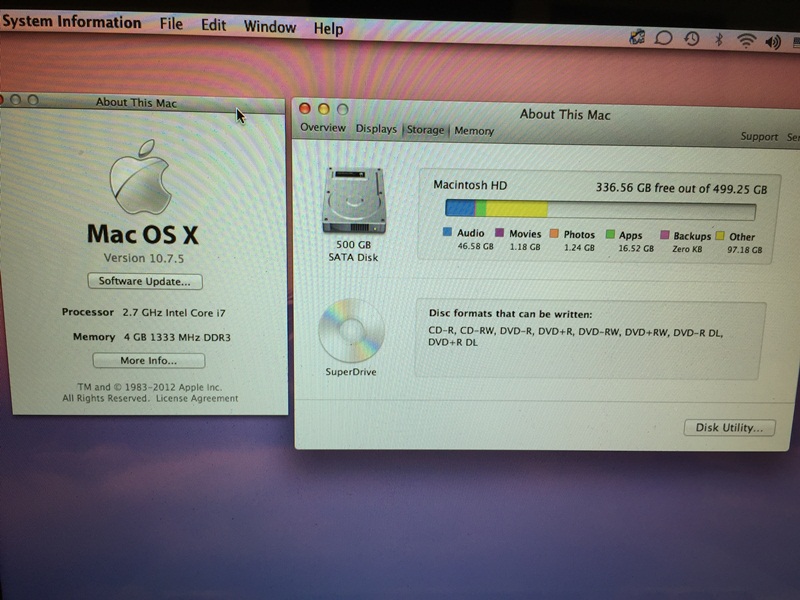The height and width of the screenshot is (600, 800).
Task: Click the speech bubble menu bar icon
Action: (x=663, y=38)
